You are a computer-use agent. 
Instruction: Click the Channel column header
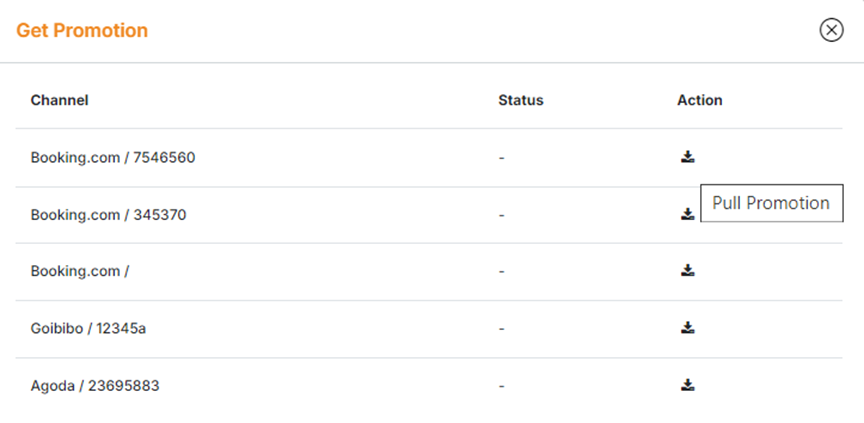pos(59,100)
